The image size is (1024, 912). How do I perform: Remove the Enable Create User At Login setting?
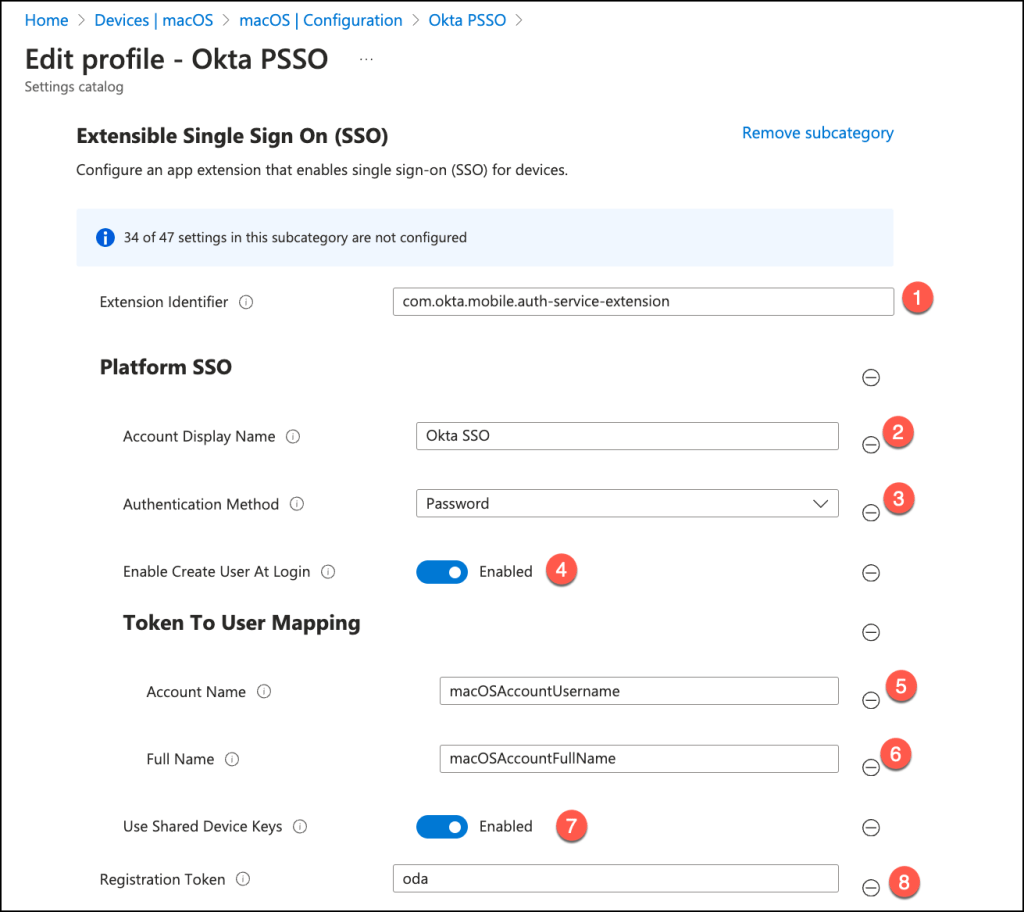coord(871,573)
